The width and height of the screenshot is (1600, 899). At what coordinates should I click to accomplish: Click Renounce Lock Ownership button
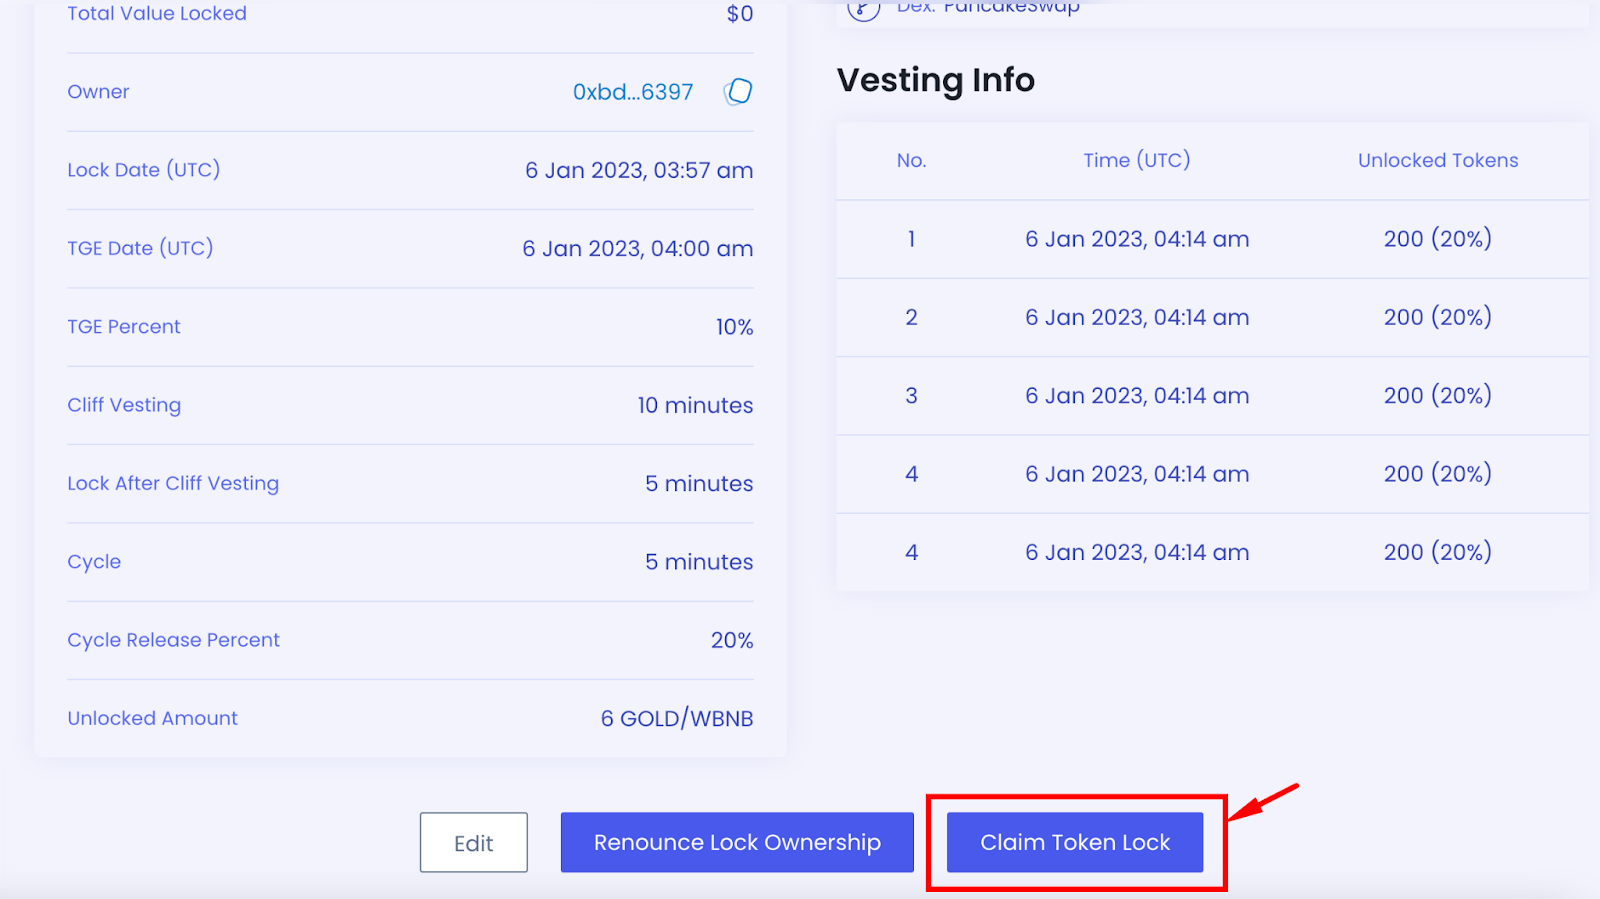737,842
